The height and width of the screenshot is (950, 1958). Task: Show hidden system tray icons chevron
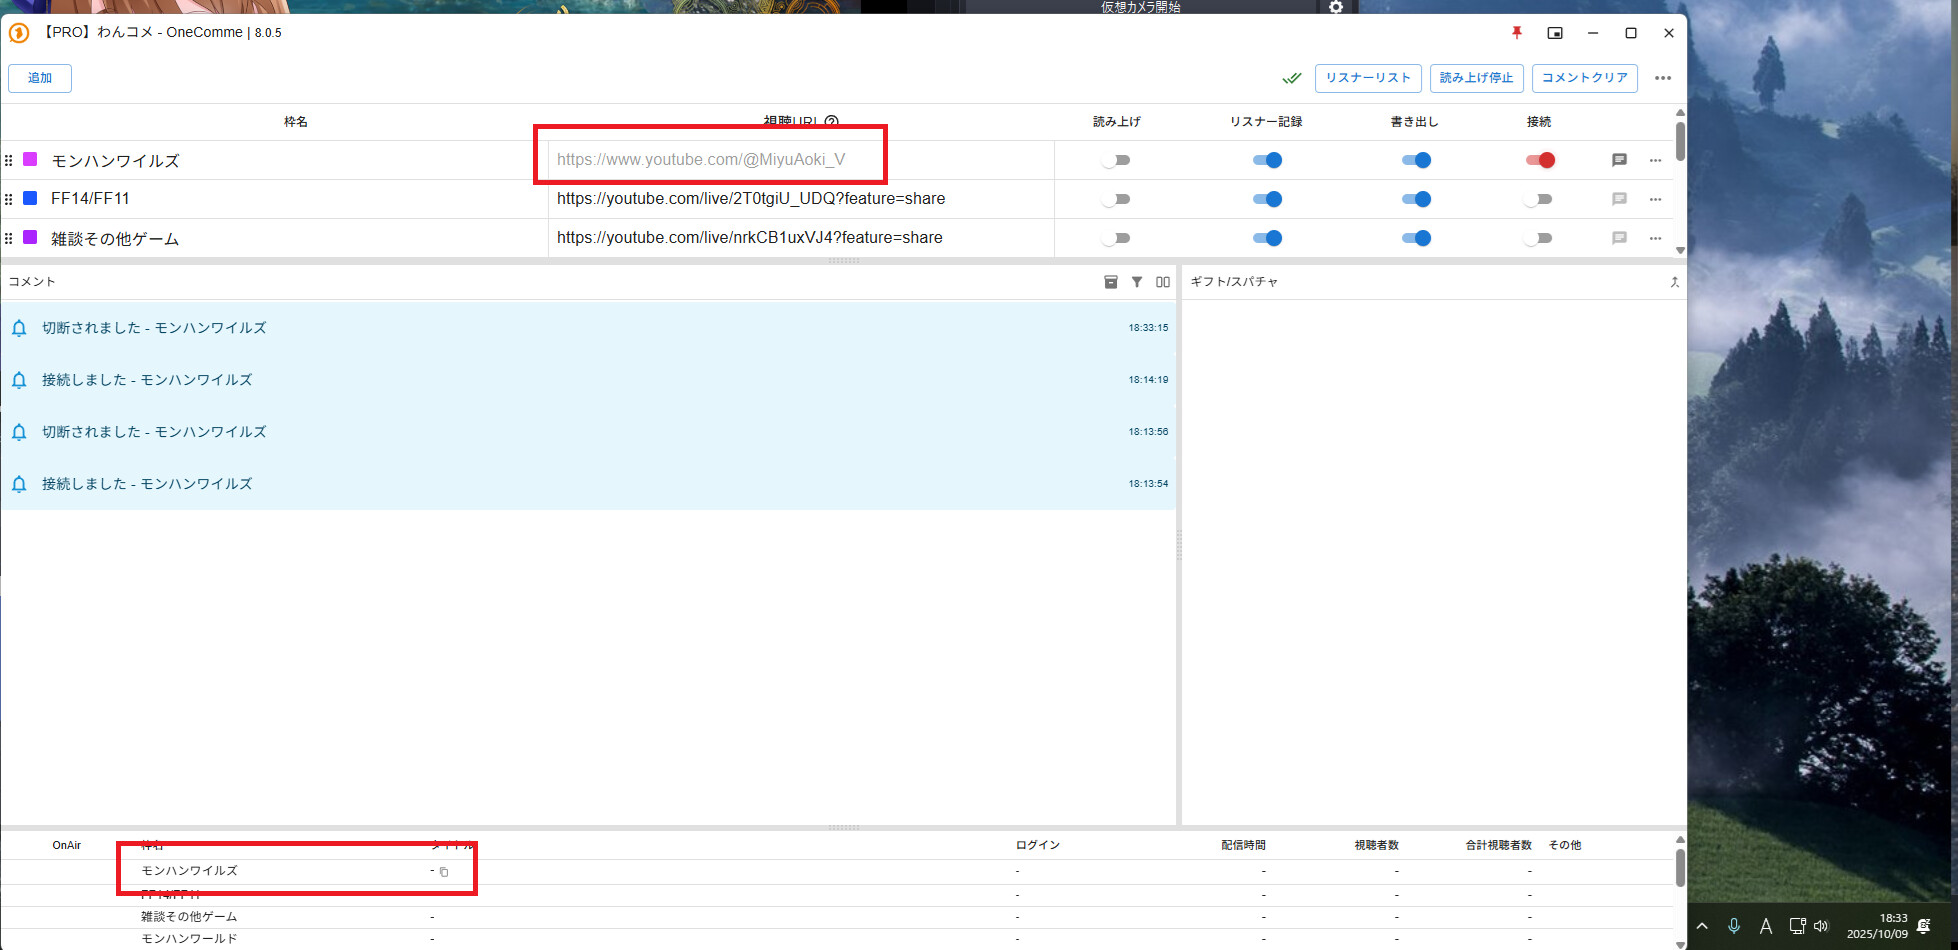coord(1702,926)
